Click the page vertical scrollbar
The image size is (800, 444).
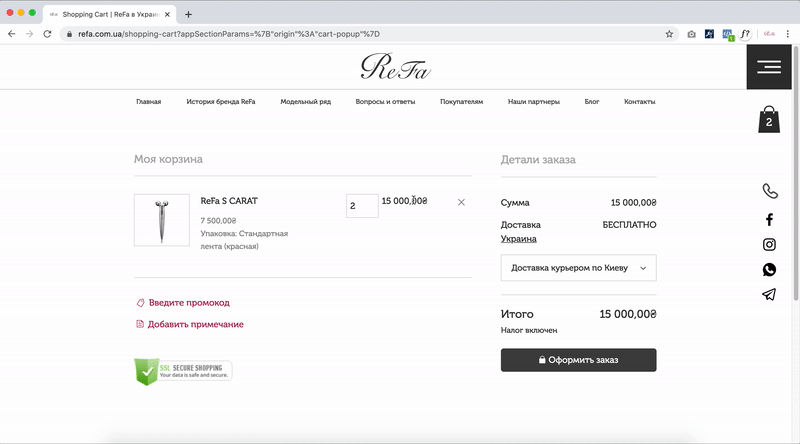coord(795,174)
